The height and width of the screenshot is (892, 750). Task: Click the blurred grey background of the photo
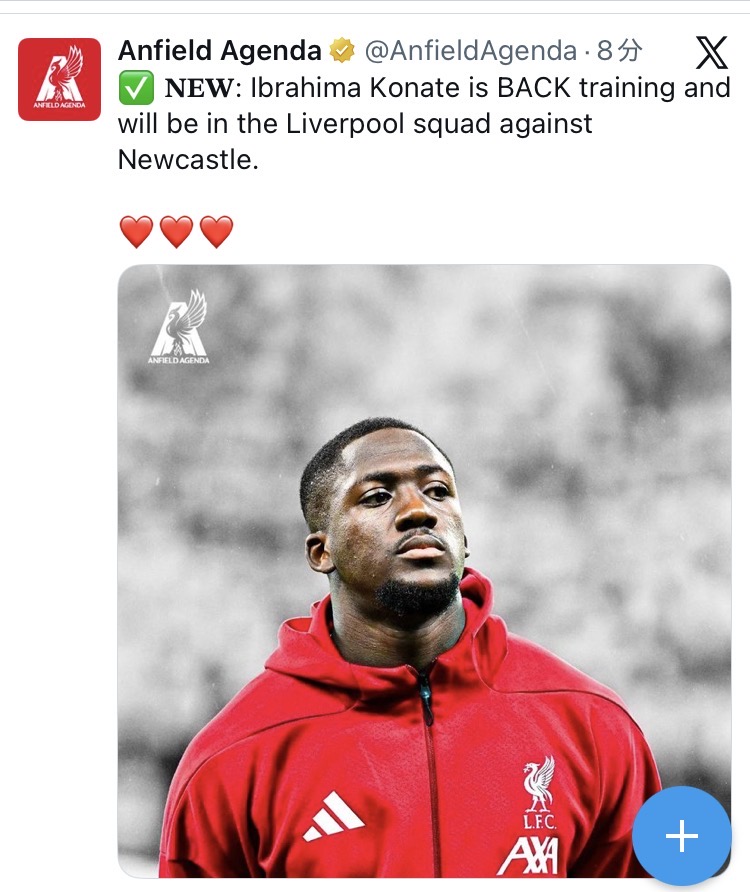coord(597,427)
